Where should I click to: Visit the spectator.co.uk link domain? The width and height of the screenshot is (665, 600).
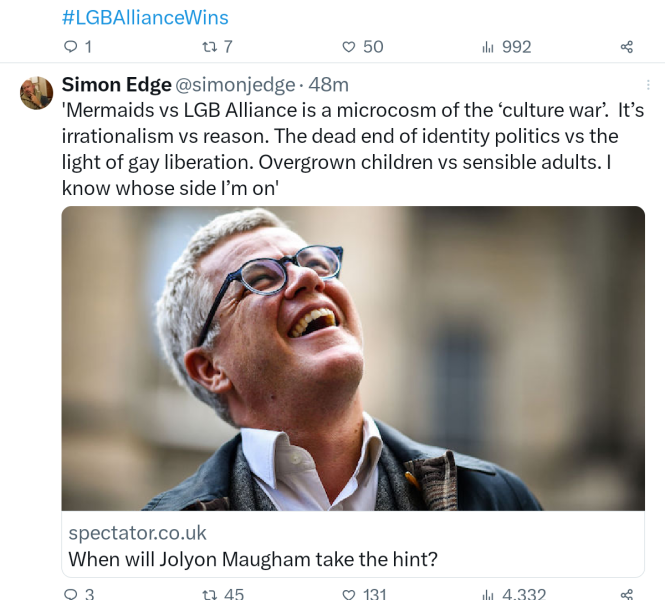(137, 533)
